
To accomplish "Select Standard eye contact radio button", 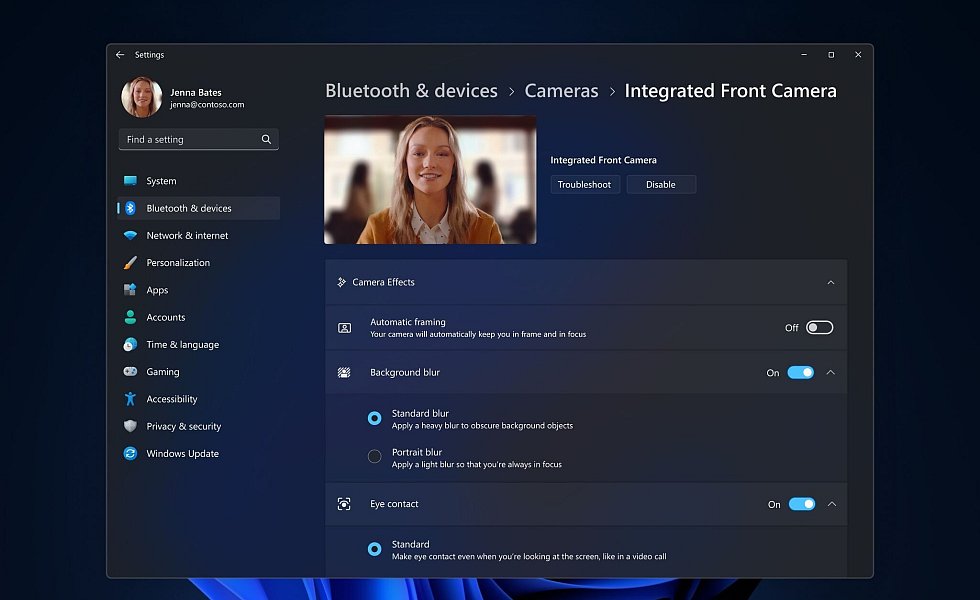I will tap(374, 549).
